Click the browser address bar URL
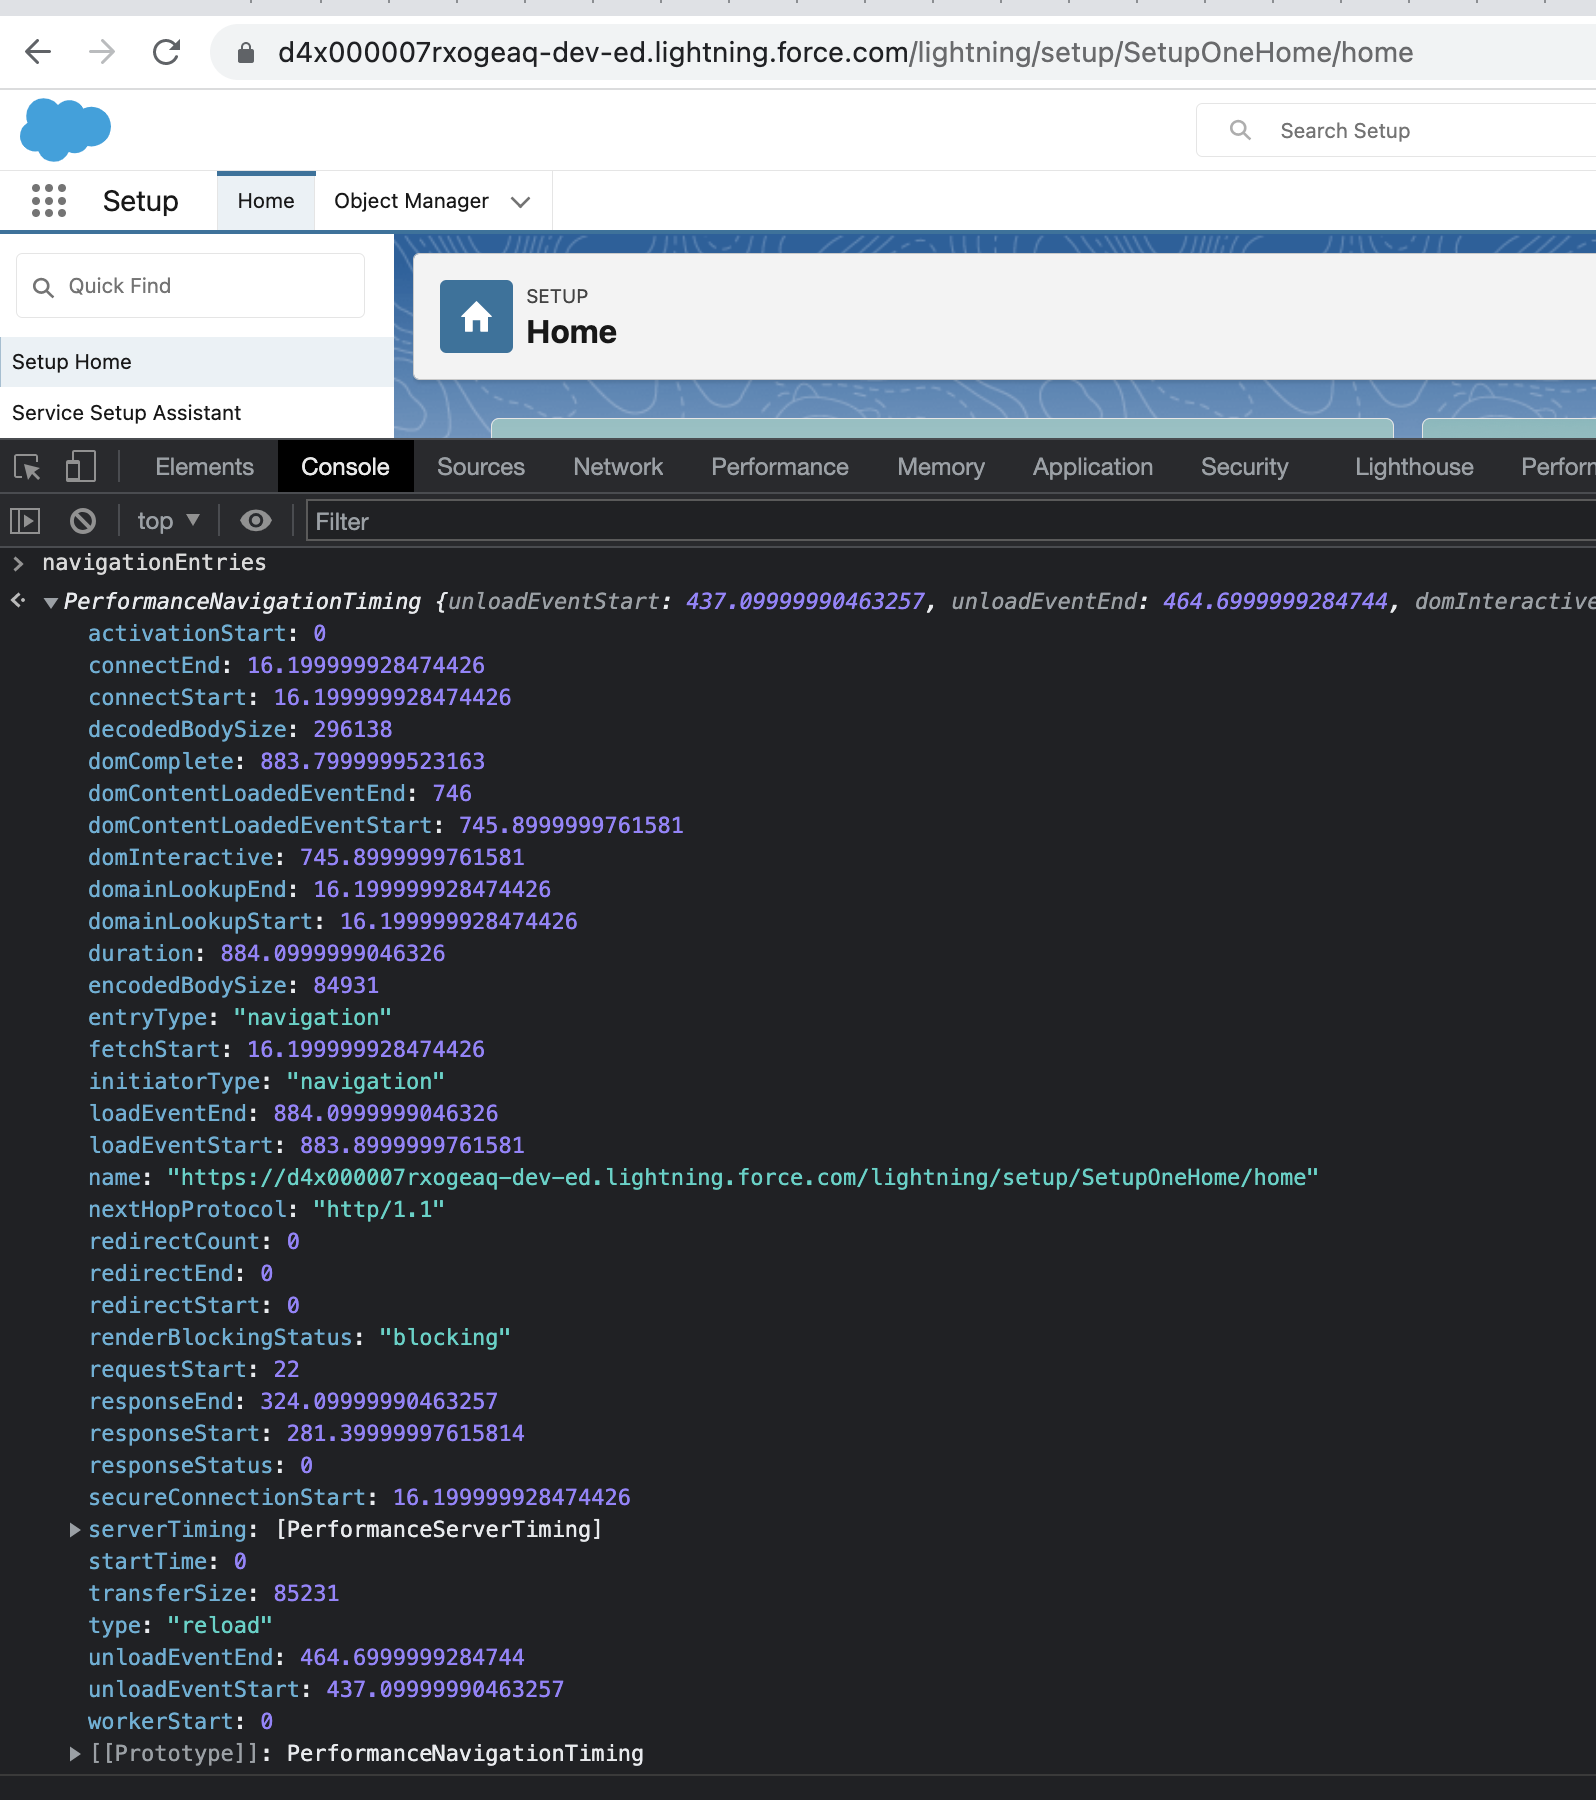Viewport: 1596px width, 1800px height. tap(845, 52)
